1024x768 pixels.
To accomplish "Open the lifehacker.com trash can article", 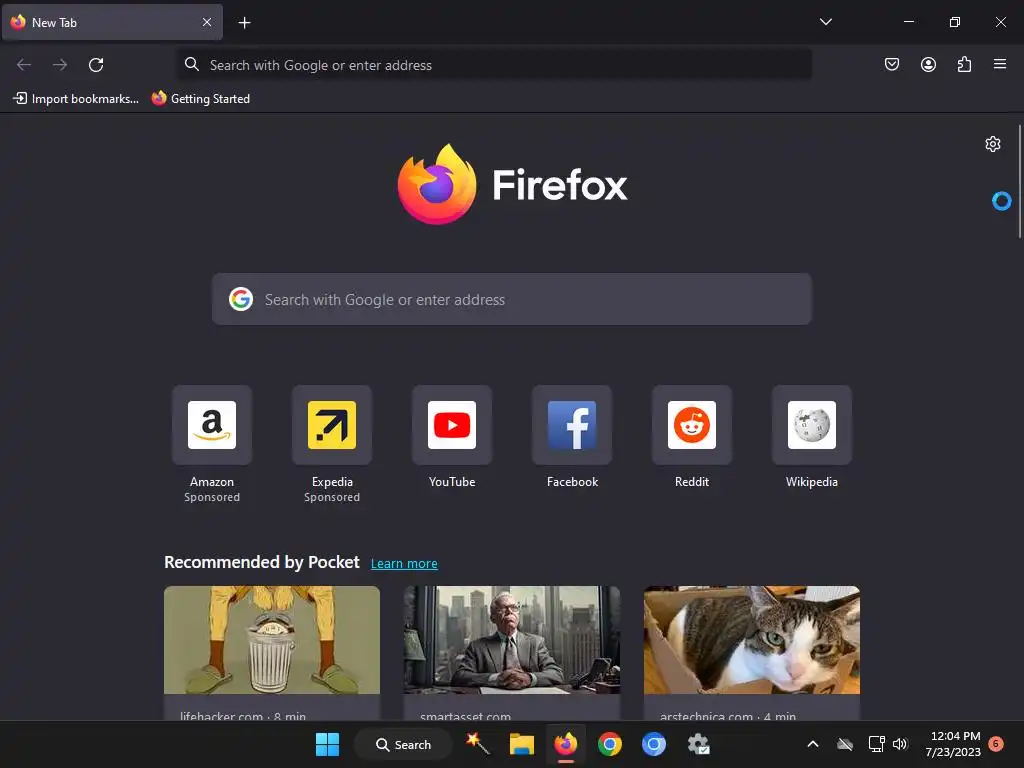I will coord(272,653).
